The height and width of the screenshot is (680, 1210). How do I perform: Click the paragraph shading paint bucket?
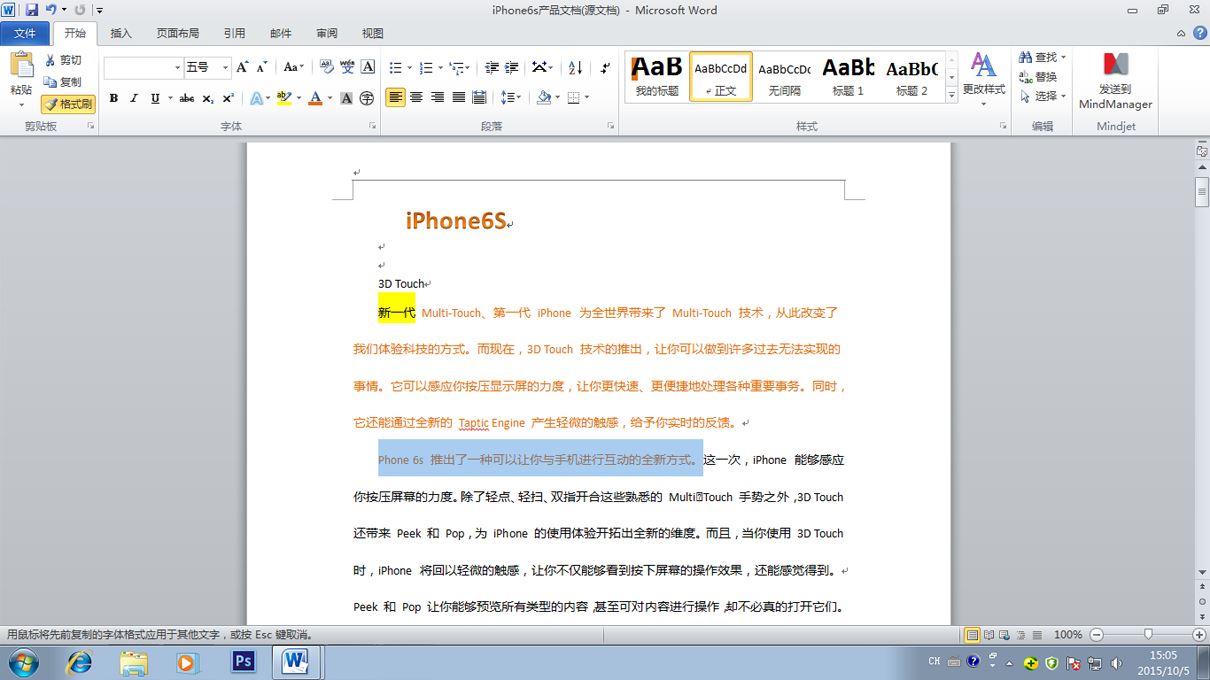pyautogui.click(x=542, y=97)
